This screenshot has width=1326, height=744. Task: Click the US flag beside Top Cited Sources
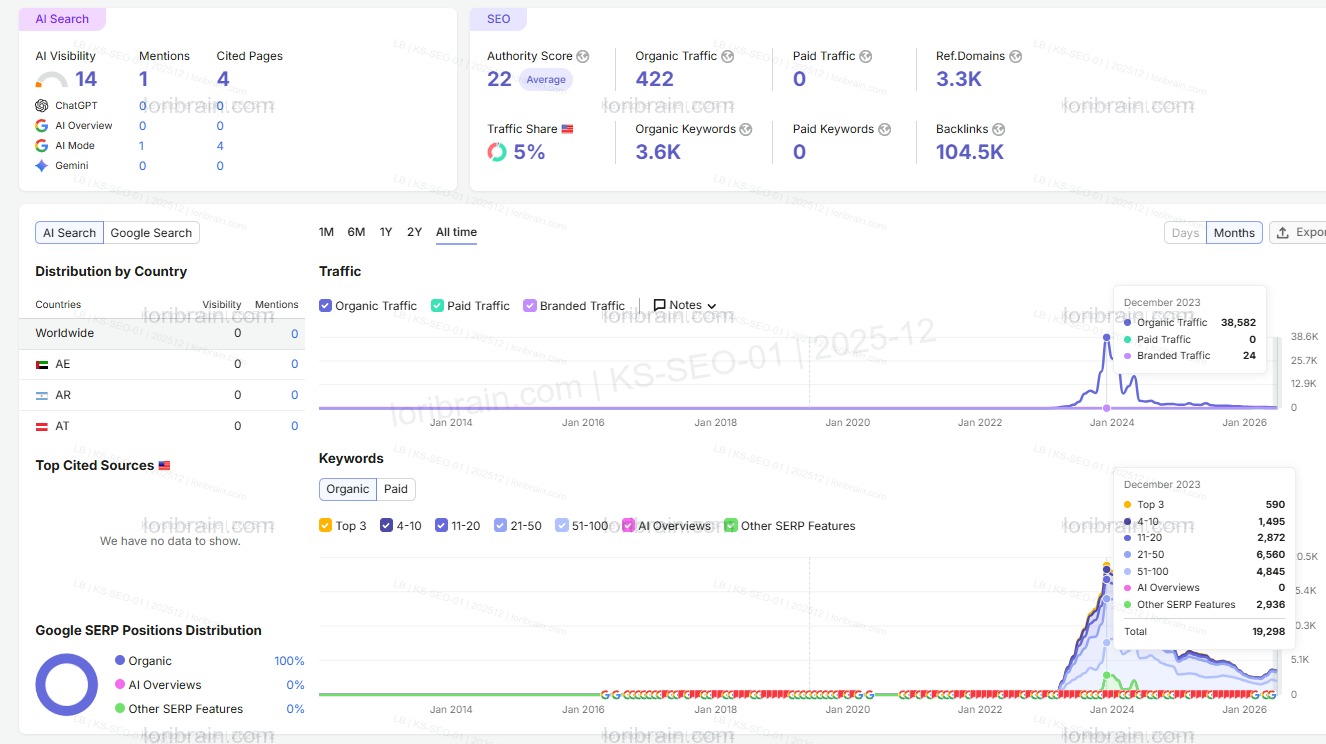tap(164, 465)
